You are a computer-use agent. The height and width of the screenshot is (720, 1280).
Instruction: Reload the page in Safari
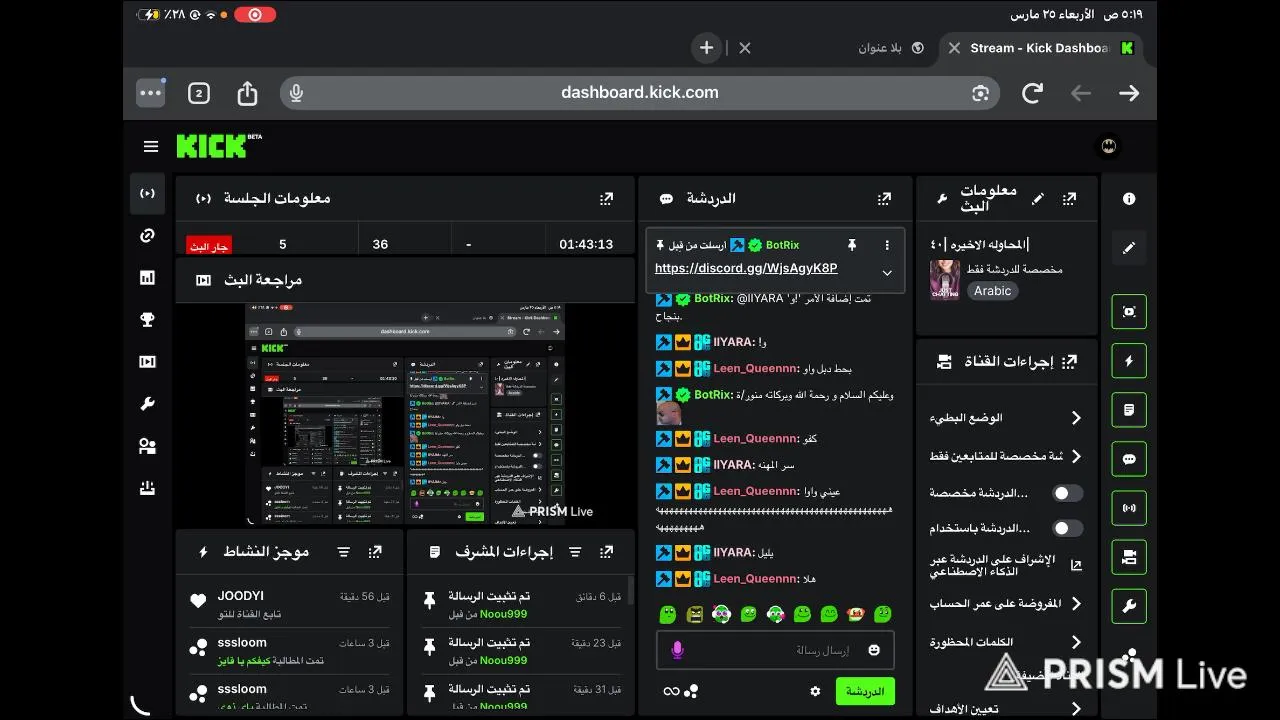[x=1032, y=93]
